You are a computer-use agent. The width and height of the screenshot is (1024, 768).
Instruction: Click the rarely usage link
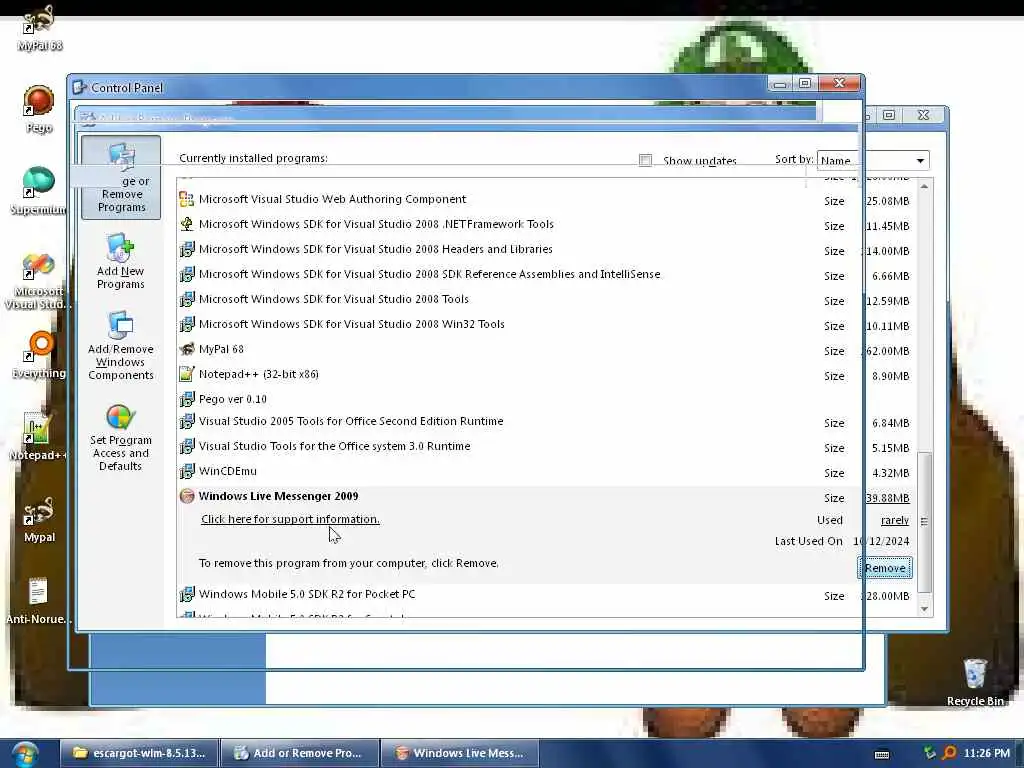tap(895, 520)
